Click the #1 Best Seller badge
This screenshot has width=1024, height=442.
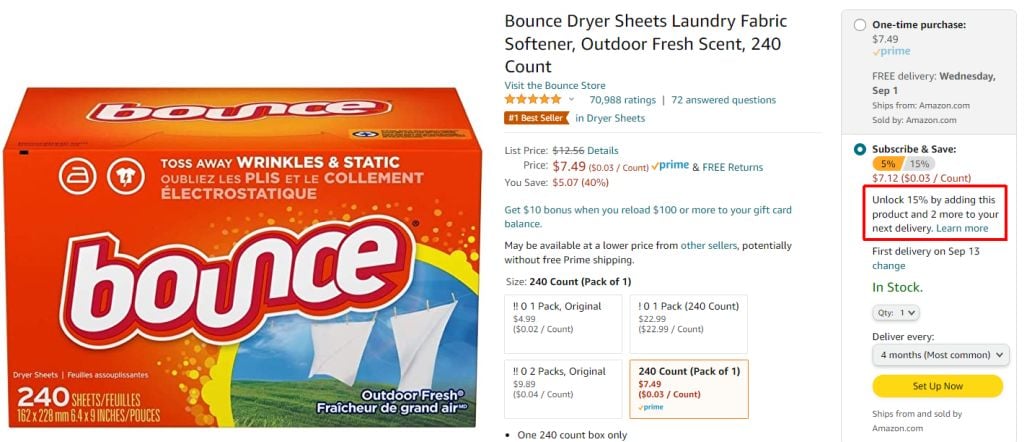click(536, 118)
